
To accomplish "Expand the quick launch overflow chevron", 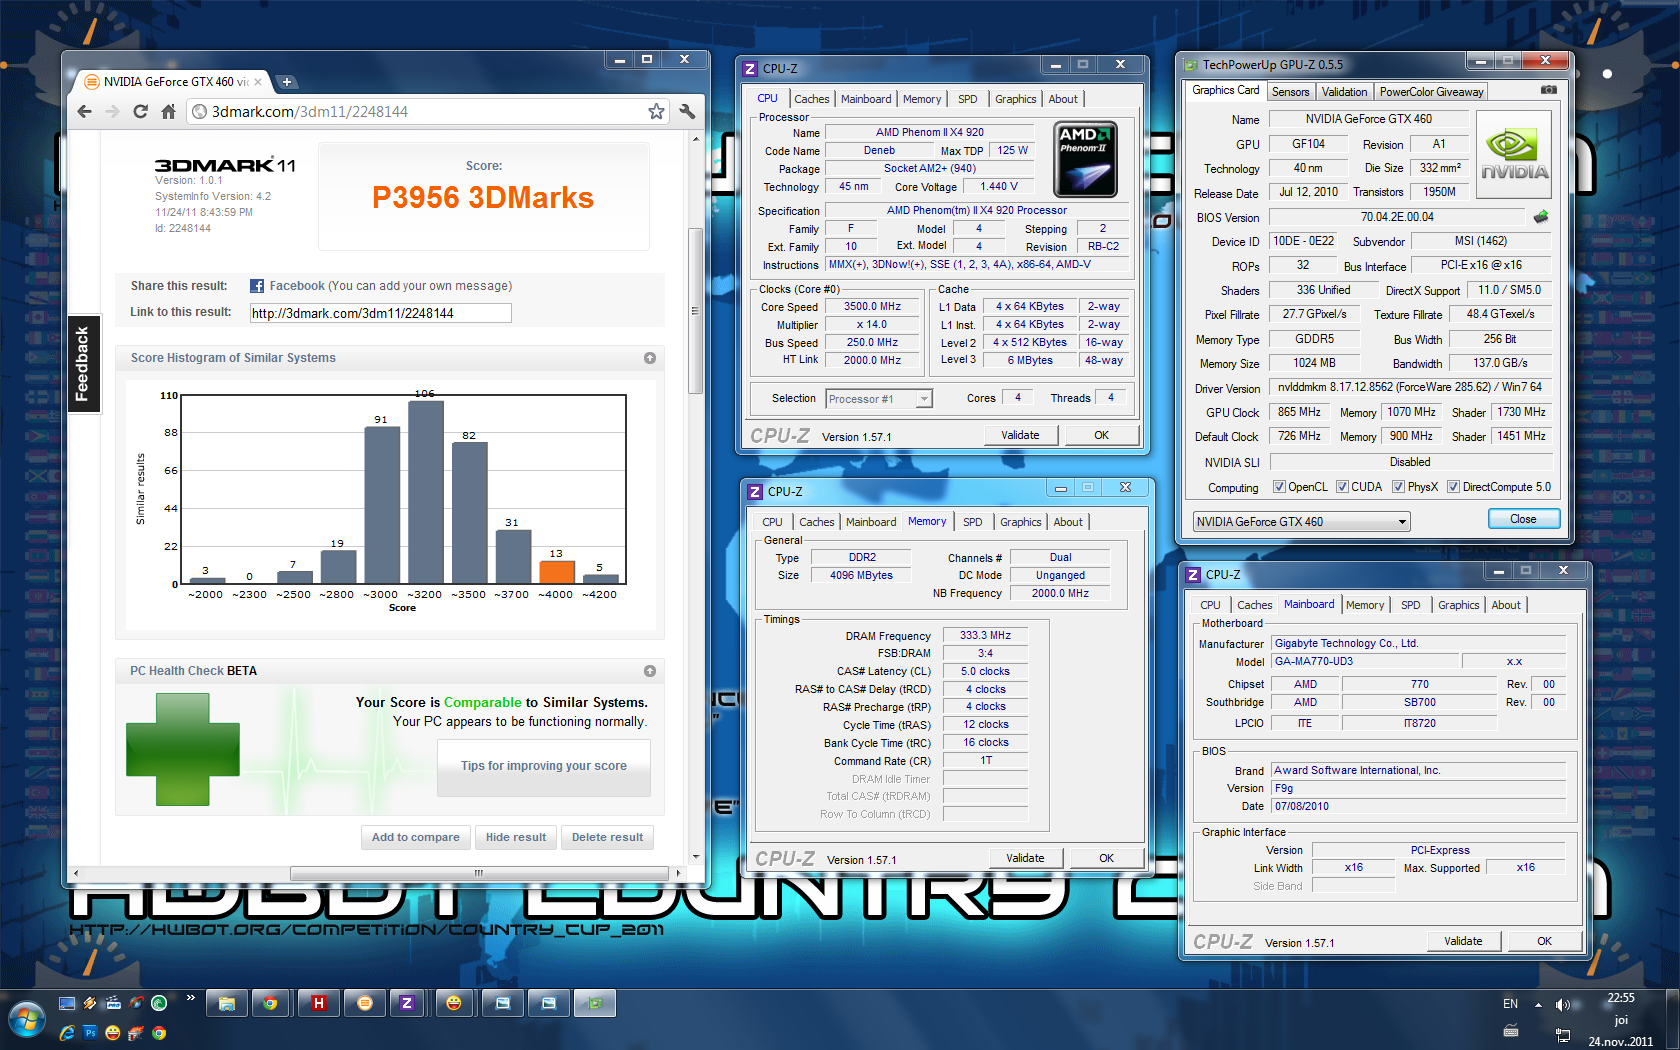I will click(190, 998).
